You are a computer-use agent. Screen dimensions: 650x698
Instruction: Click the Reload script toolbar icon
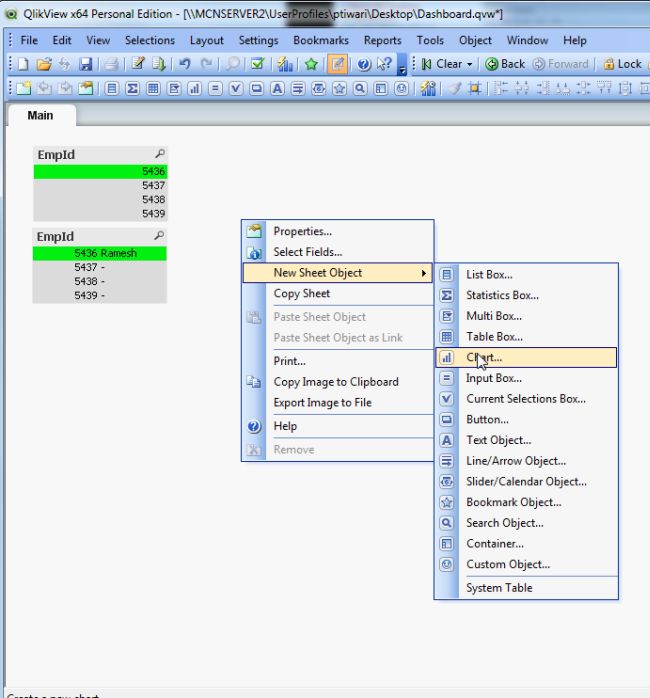[x=158, y=64]
